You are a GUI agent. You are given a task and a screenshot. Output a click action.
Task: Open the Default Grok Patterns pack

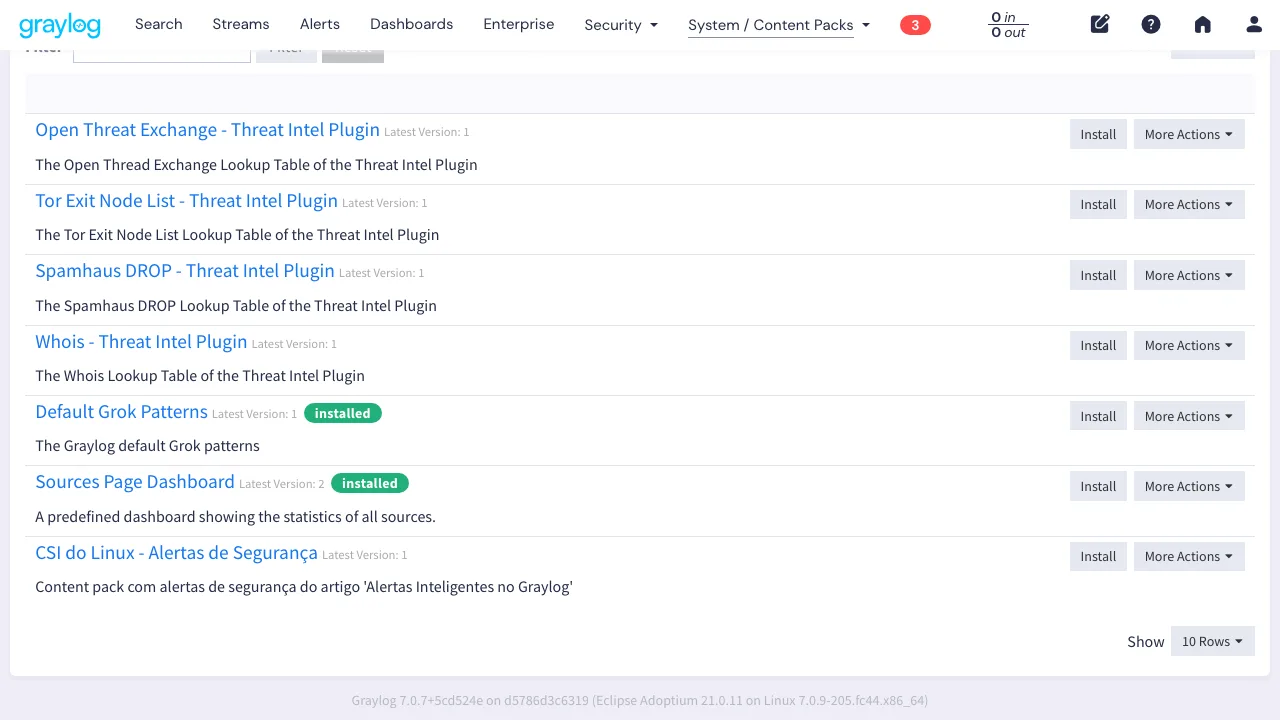[x=121, y=412]
